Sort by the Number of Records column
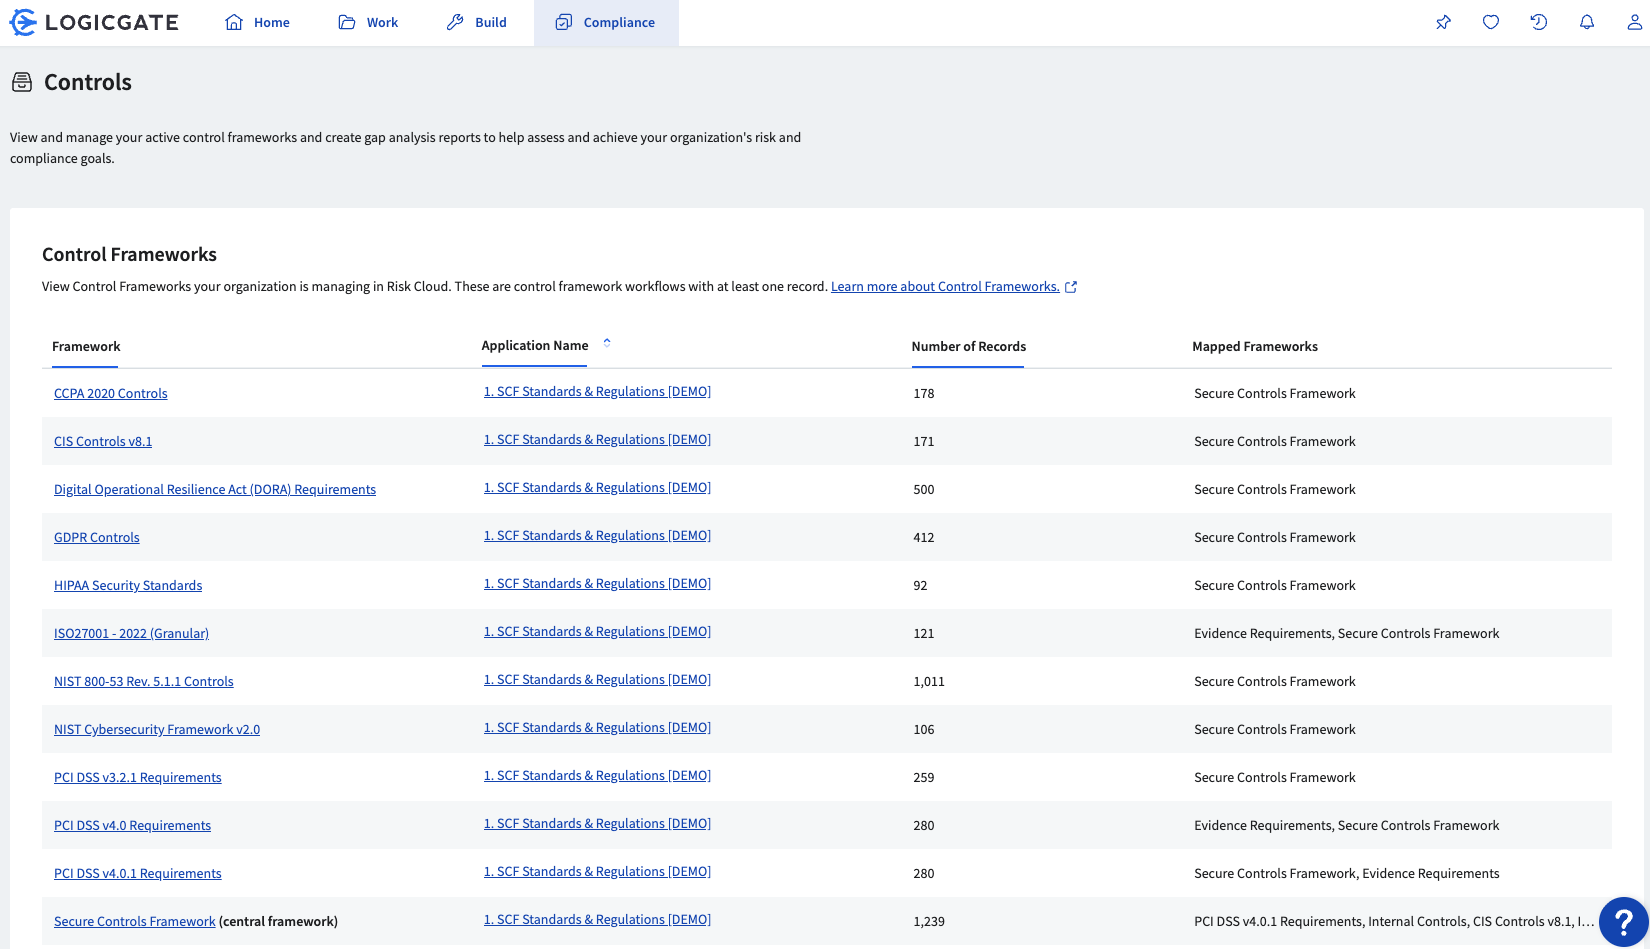The height and width of the screenshot is (949, 1650). 968,347
